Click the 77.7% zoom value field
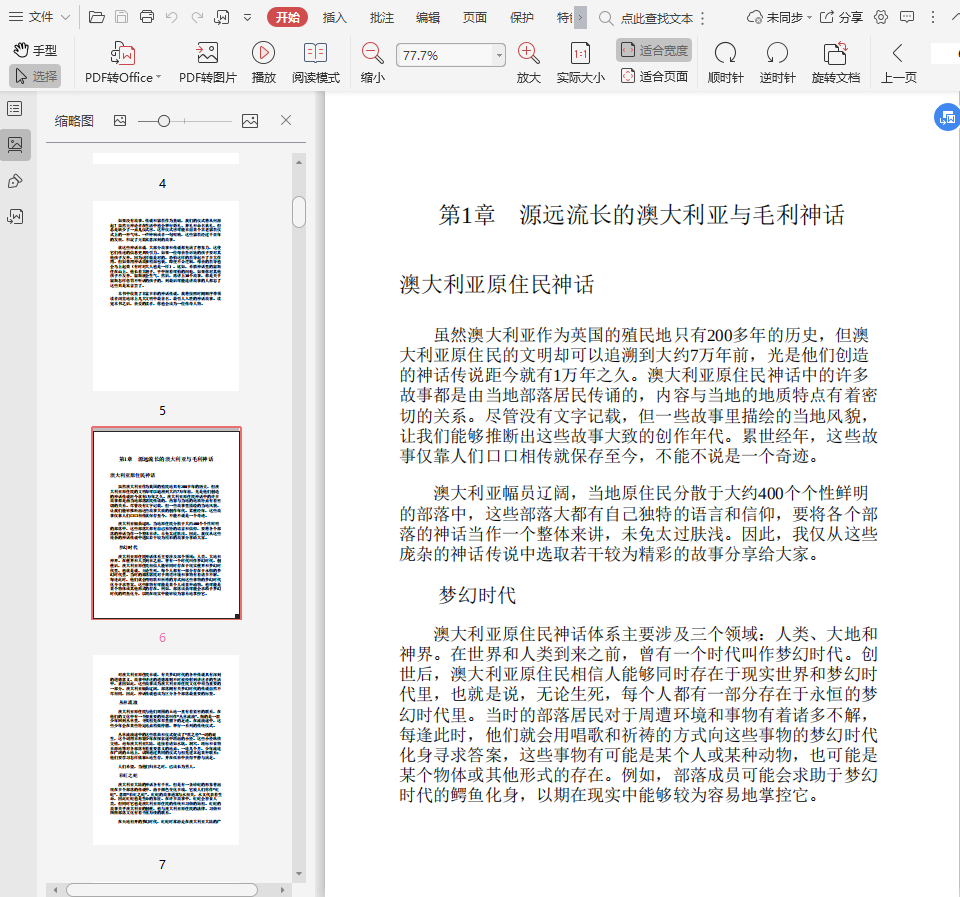The image size is (960, 897). pos(444,56)
